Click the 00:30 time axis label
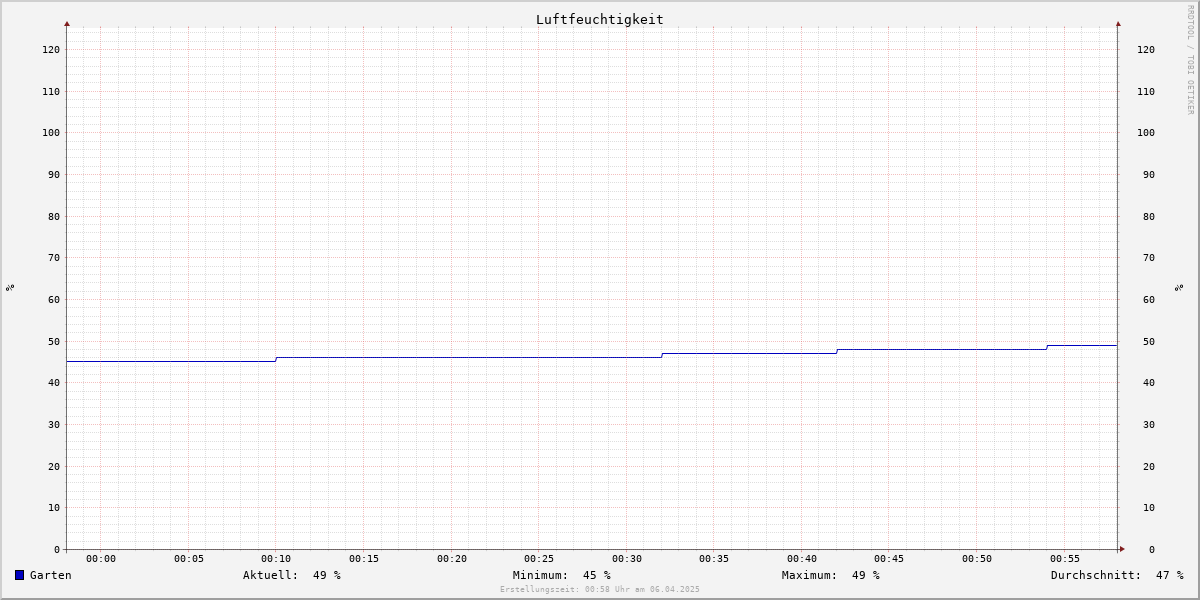 point(627,559)
